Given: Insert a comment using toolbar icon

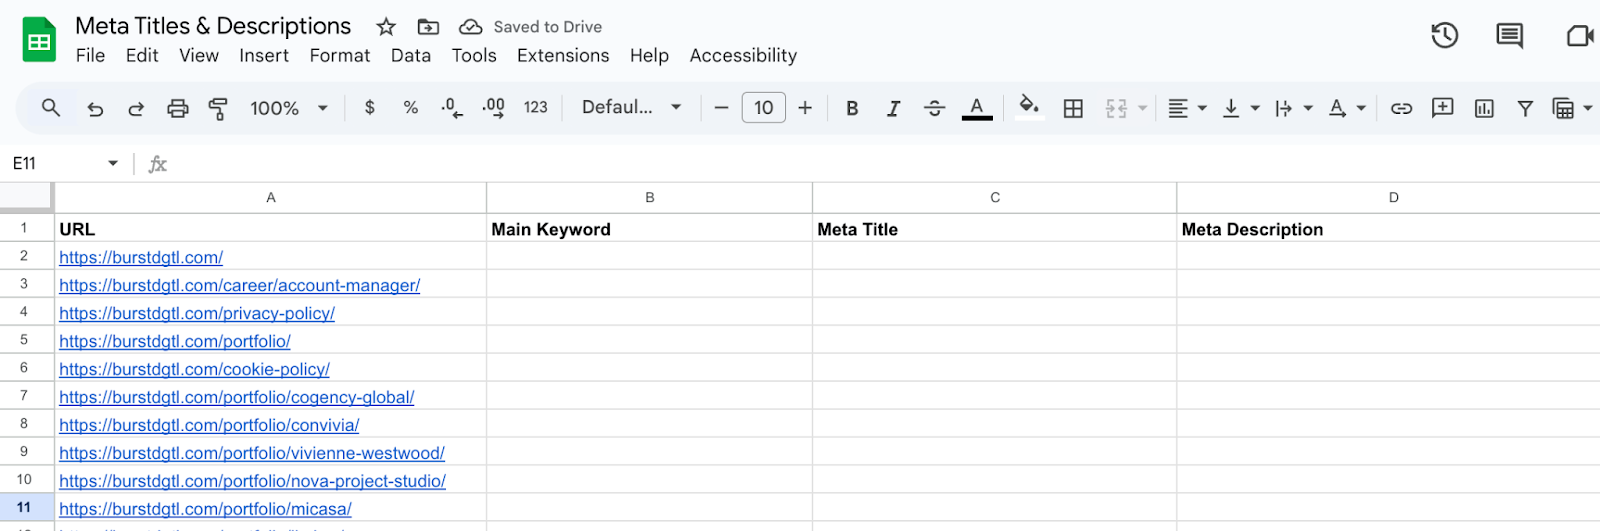Looking at the screenshot, I should tap(1443, 108).
